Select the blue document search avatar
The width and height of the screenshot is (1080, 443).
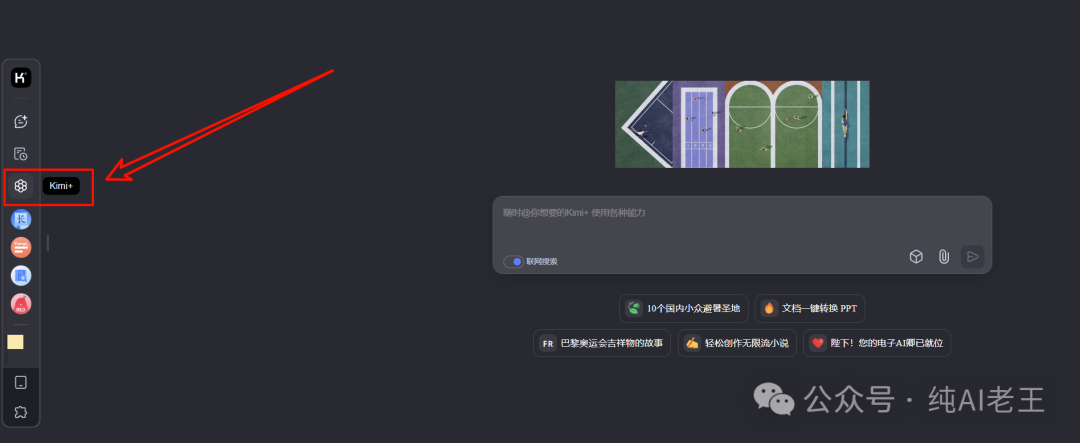tap(21, 276)
